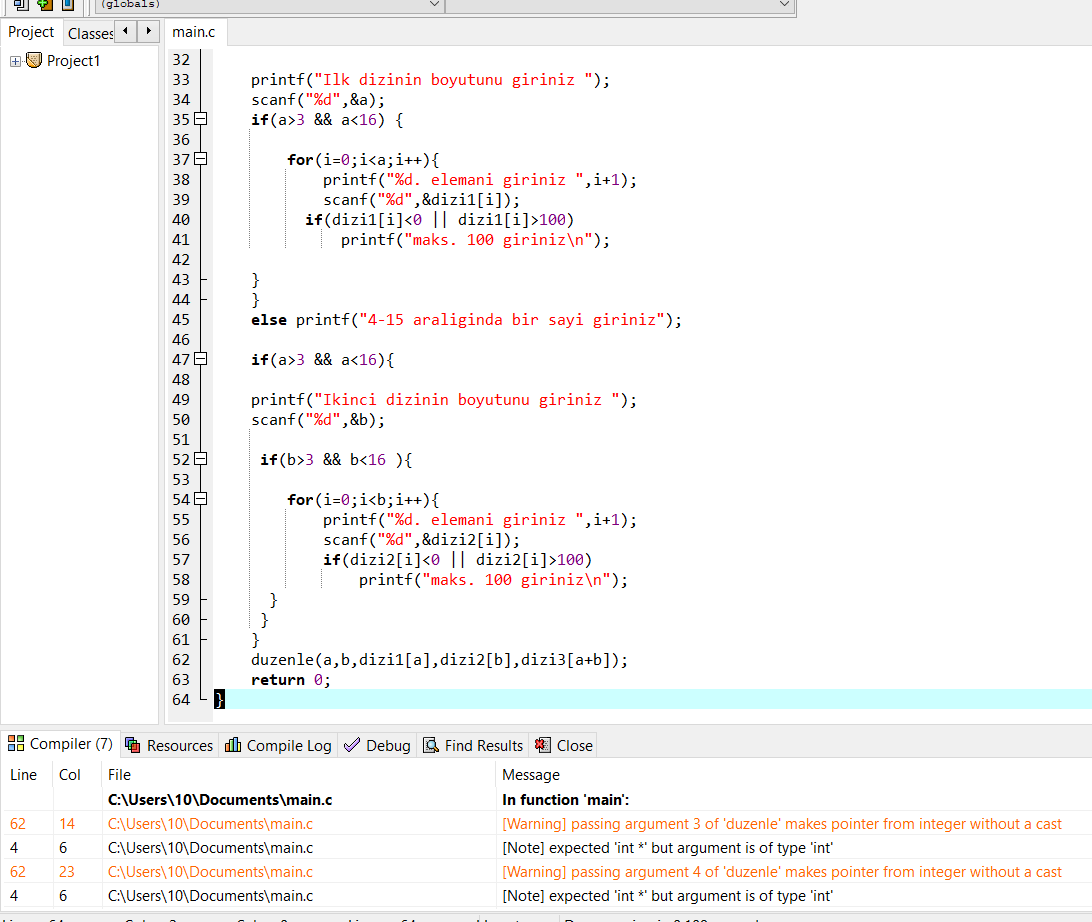Select Project1 label in project tree

(x=73, y=61)
